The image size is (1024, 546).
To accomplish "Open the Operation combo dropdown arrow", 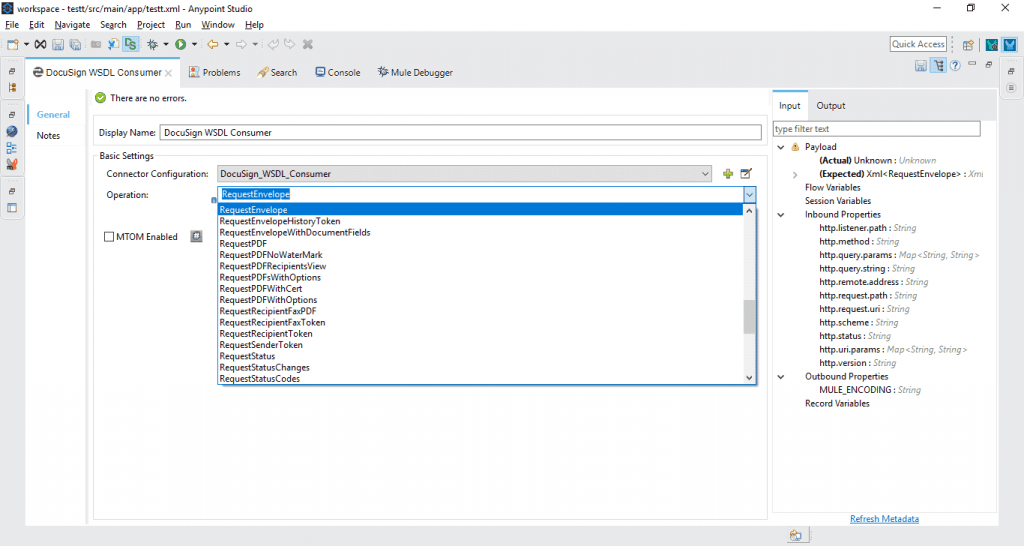I will pyautogui.click(x=750, y=195).
